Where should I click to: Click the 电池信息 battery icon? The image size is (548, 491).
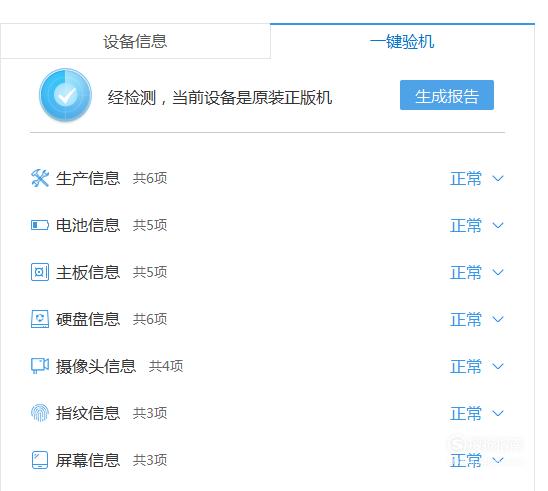pyautogui.click(x=40, y=225)
